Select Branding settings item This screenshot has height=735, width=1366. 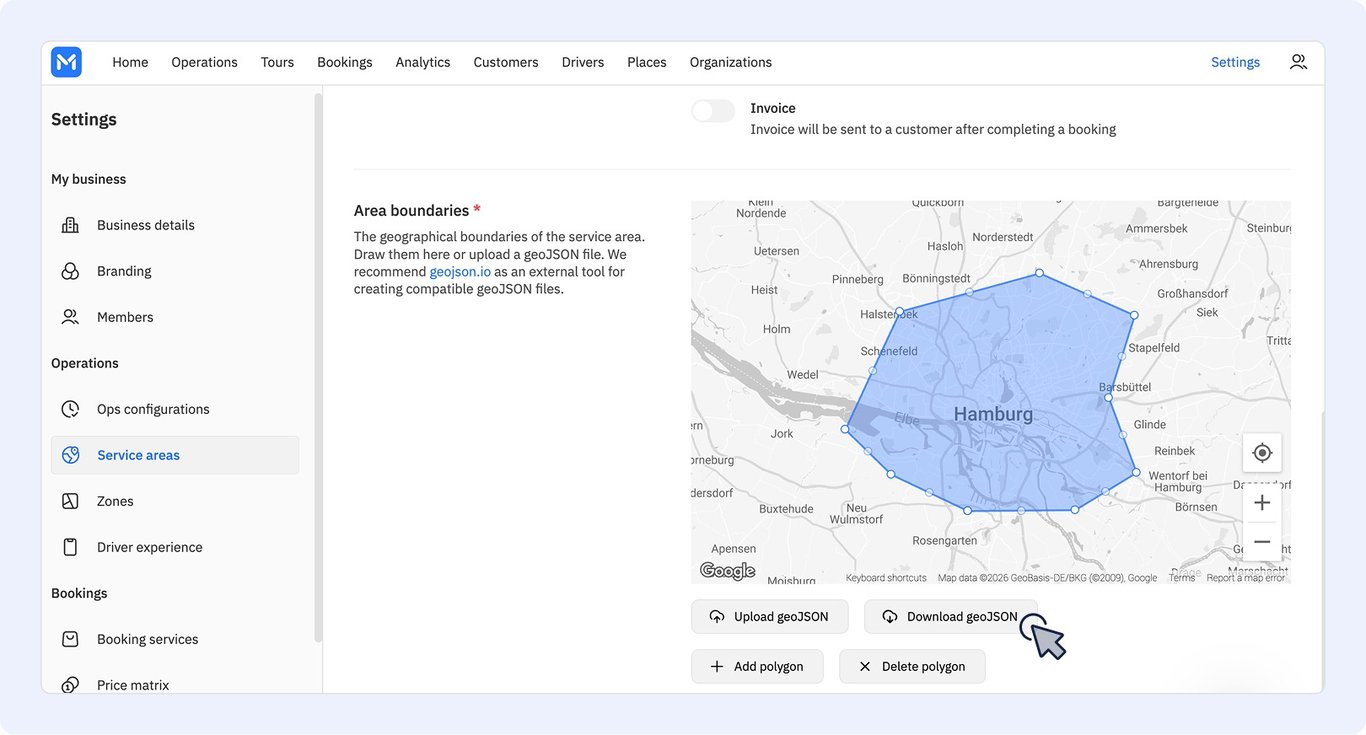click(175, 271)
